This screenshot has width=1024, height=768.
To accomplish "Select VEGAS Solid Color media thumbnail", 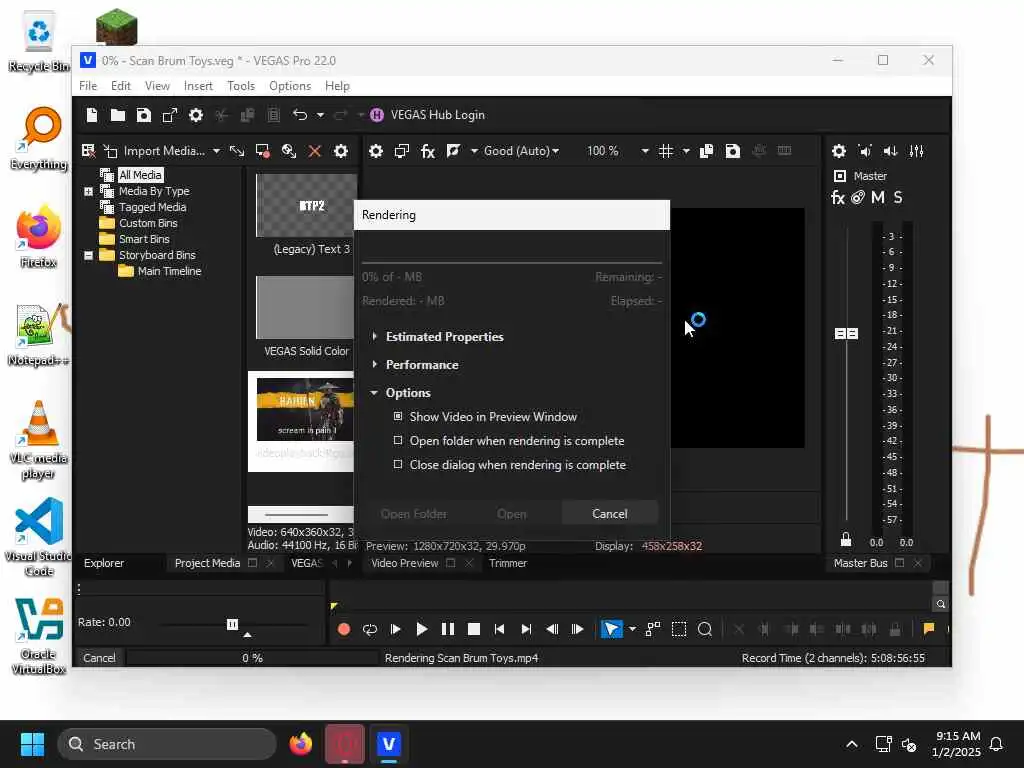I will click(306, 307).
